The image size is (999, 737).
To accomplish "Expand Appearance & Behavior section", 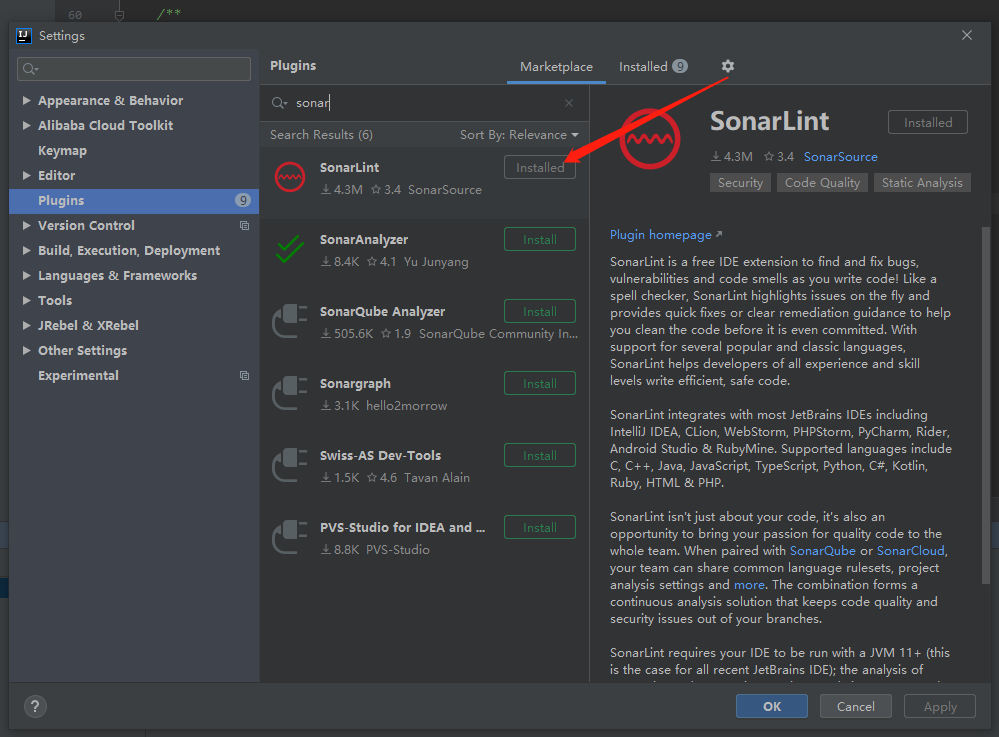I will click(26, 101).
